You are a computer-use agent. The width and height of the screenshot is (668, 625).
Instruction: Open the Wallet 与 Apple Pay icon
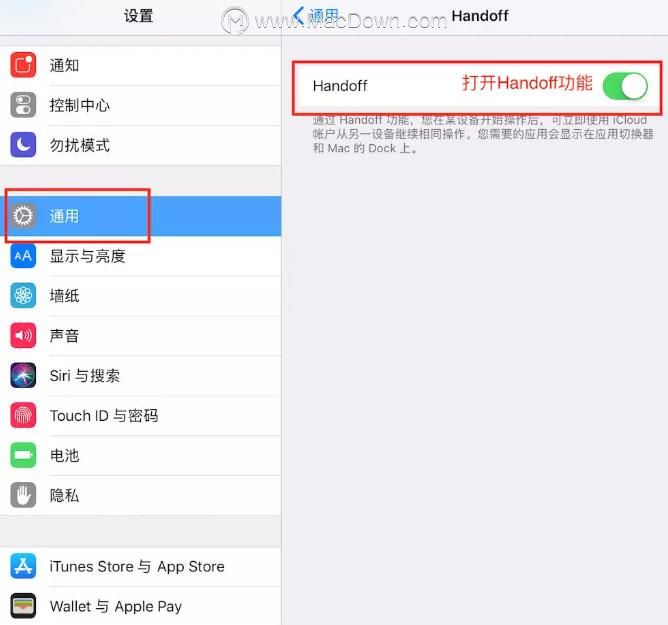click(x=23, y=606)
